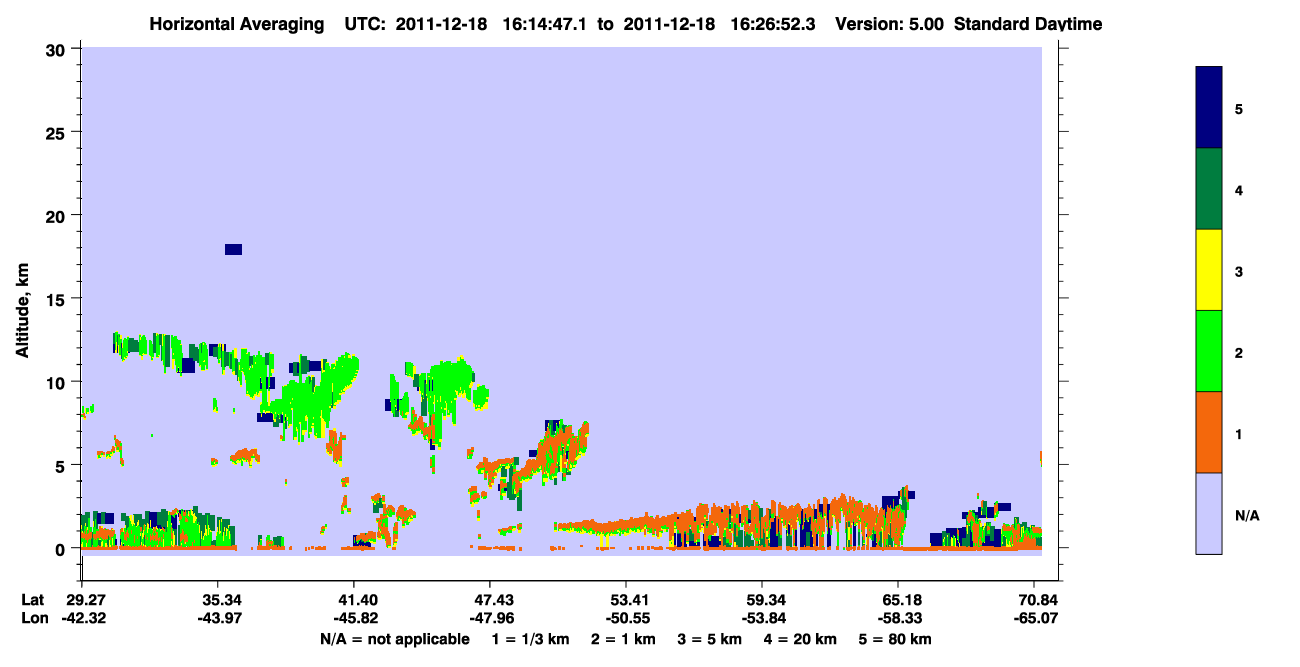
Task: Click the yellow color bar segment labeled 3
Action: [1209, 270]
